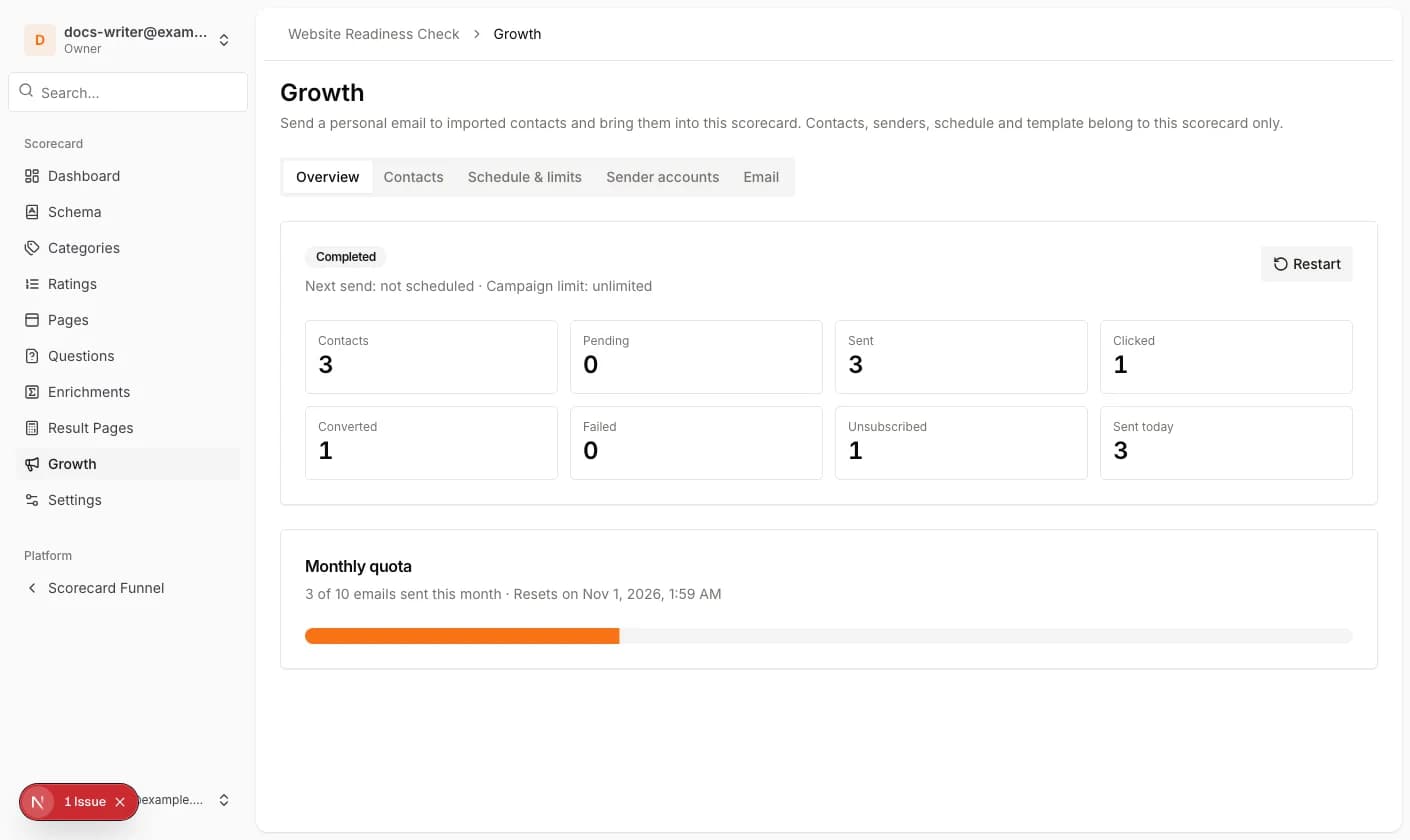Click the monthly quota progress bar
Screen dimensions: 1410x840
pyautogui.click(x=829, y=636)
